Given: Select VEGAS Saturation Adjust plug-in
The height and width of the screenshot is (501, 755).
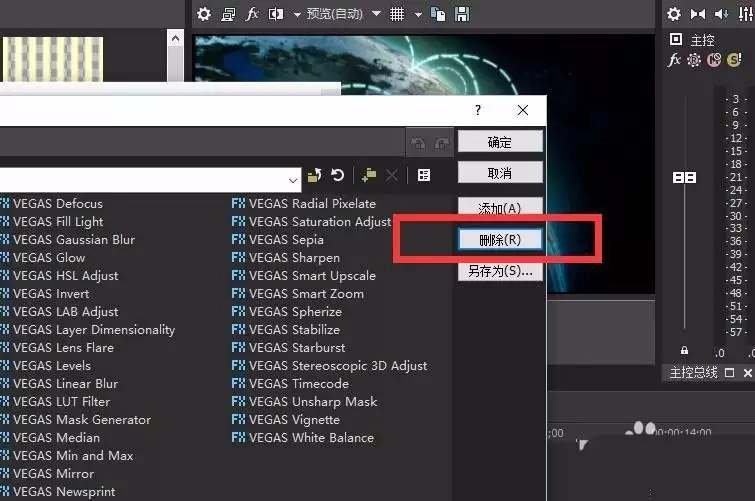Looking at the screenshot, I should (311, 222).
